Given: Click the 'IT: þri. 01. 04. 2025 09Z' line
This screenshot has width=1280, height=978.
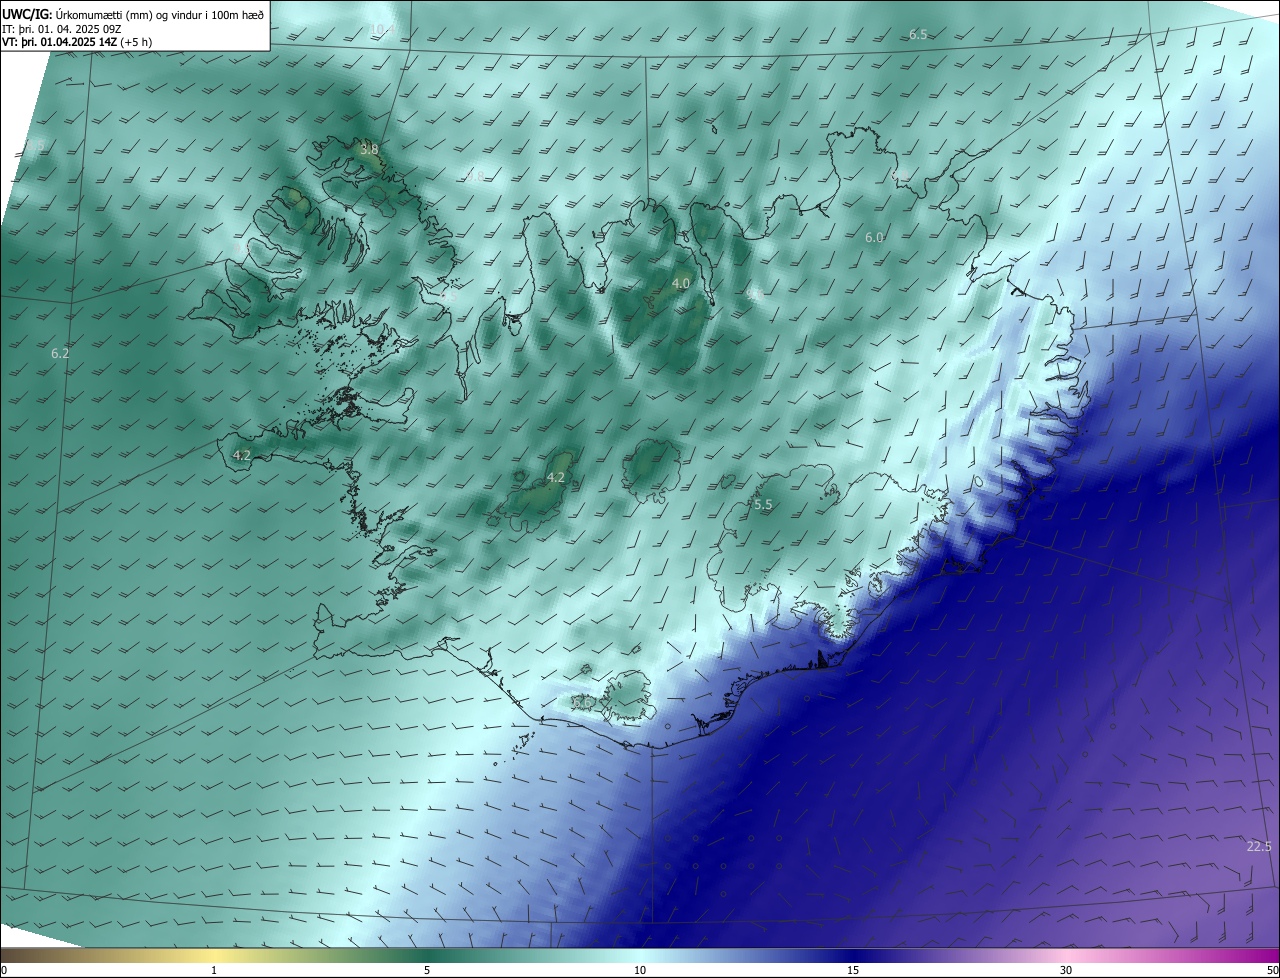Looking at the screenshot, I should (x=62, y=28).
